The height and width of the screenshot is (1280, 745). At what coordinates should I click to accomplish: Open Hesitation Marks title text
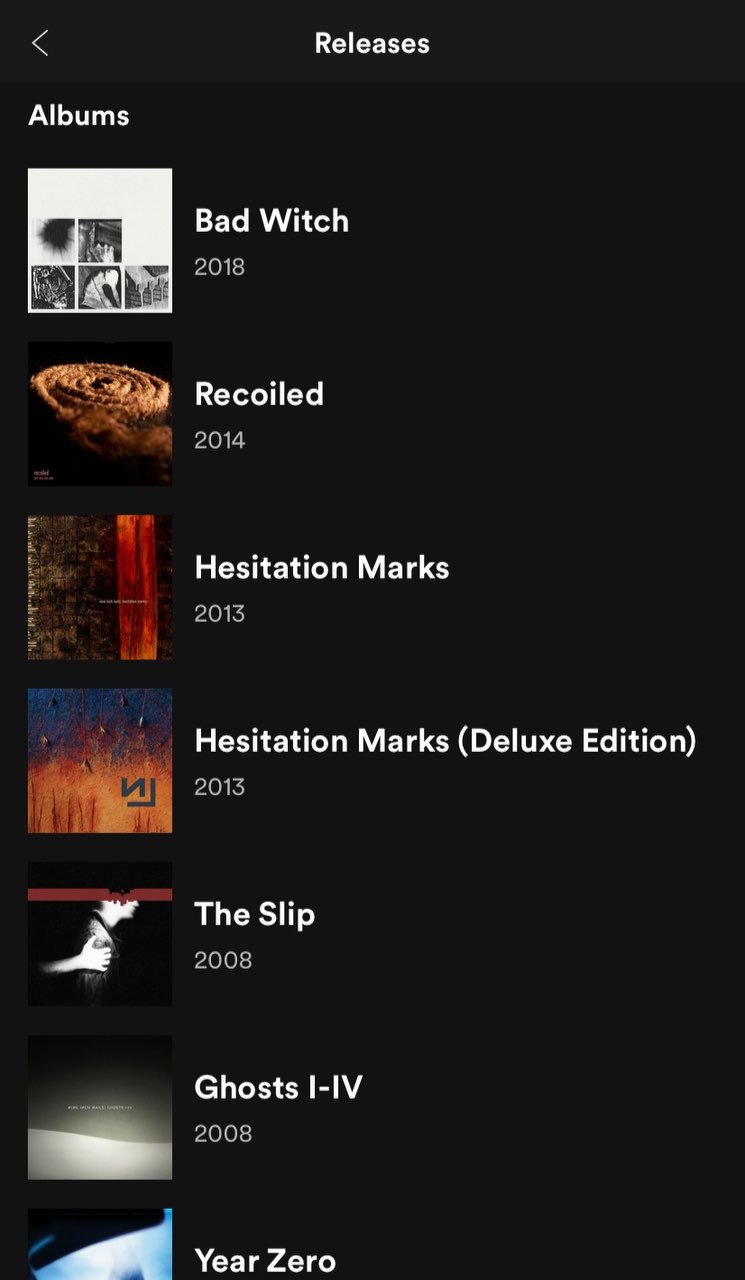322,567
